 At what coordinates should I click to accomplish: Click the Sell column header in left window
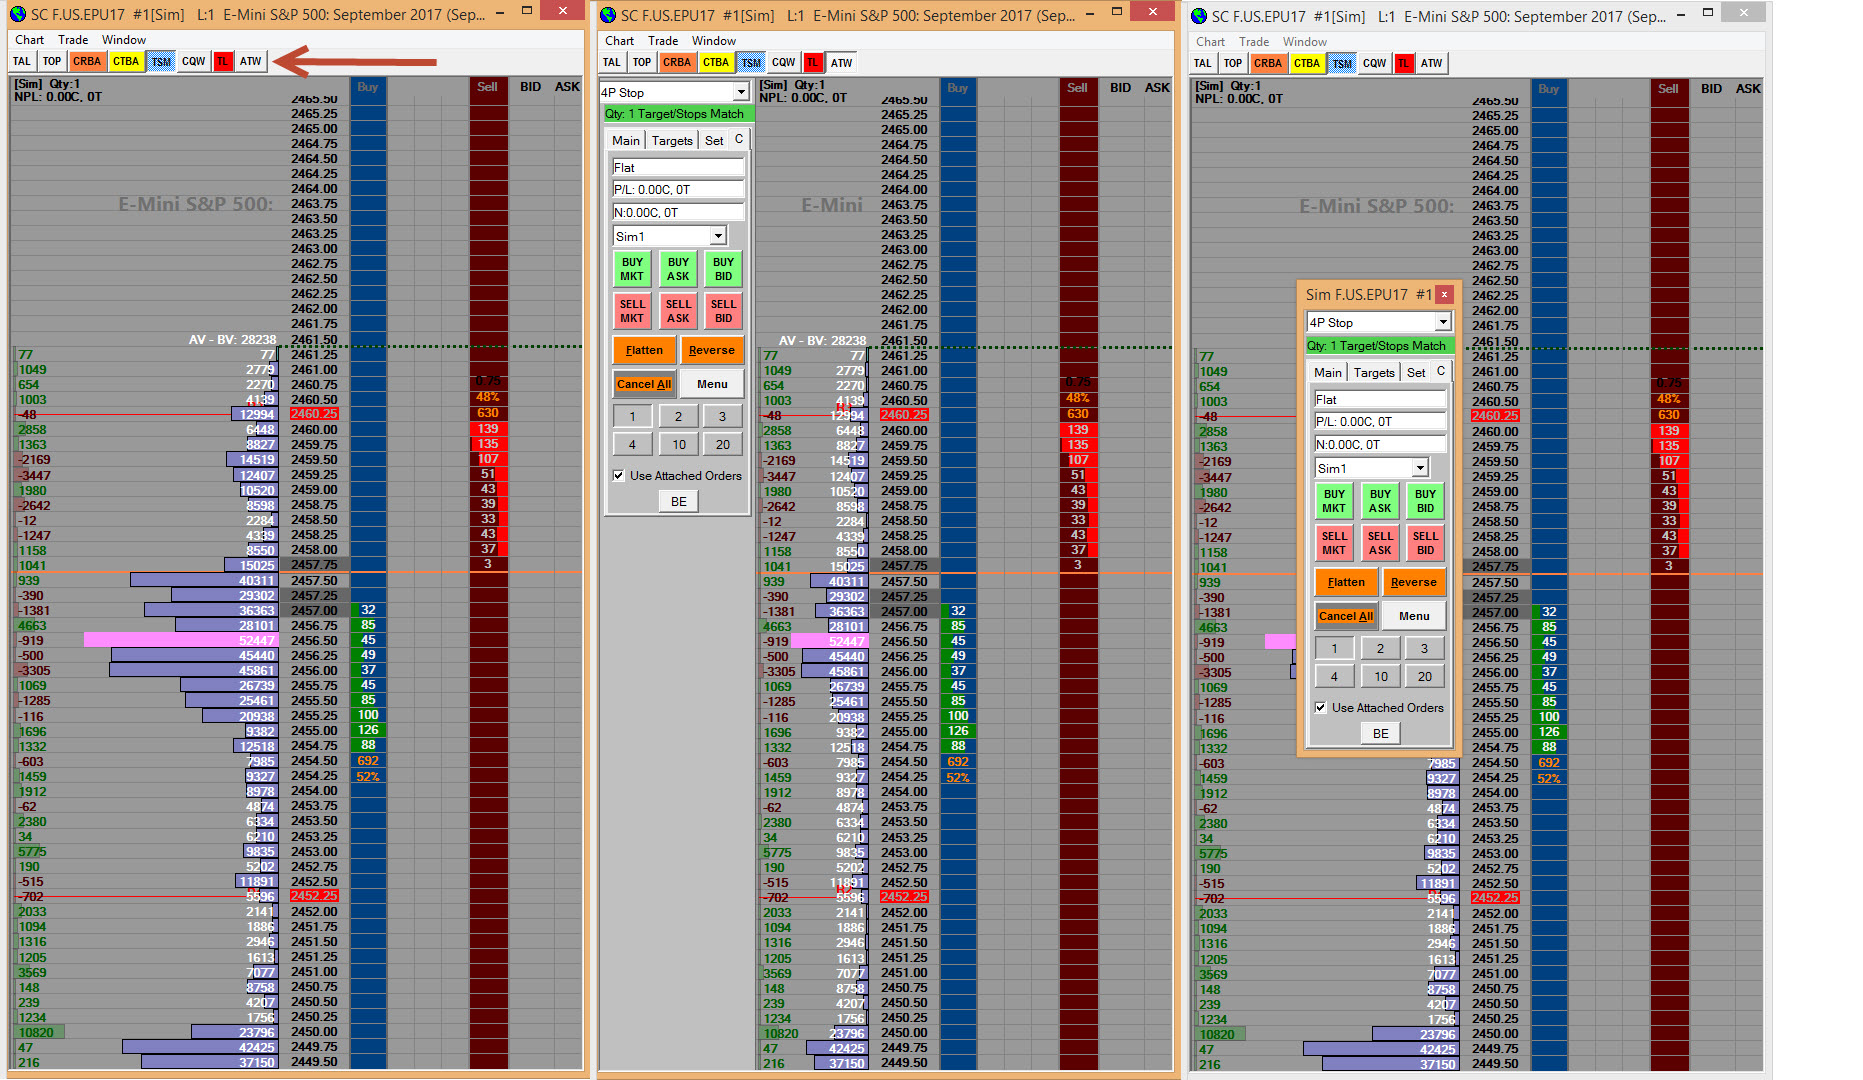(x=487, y=87)
